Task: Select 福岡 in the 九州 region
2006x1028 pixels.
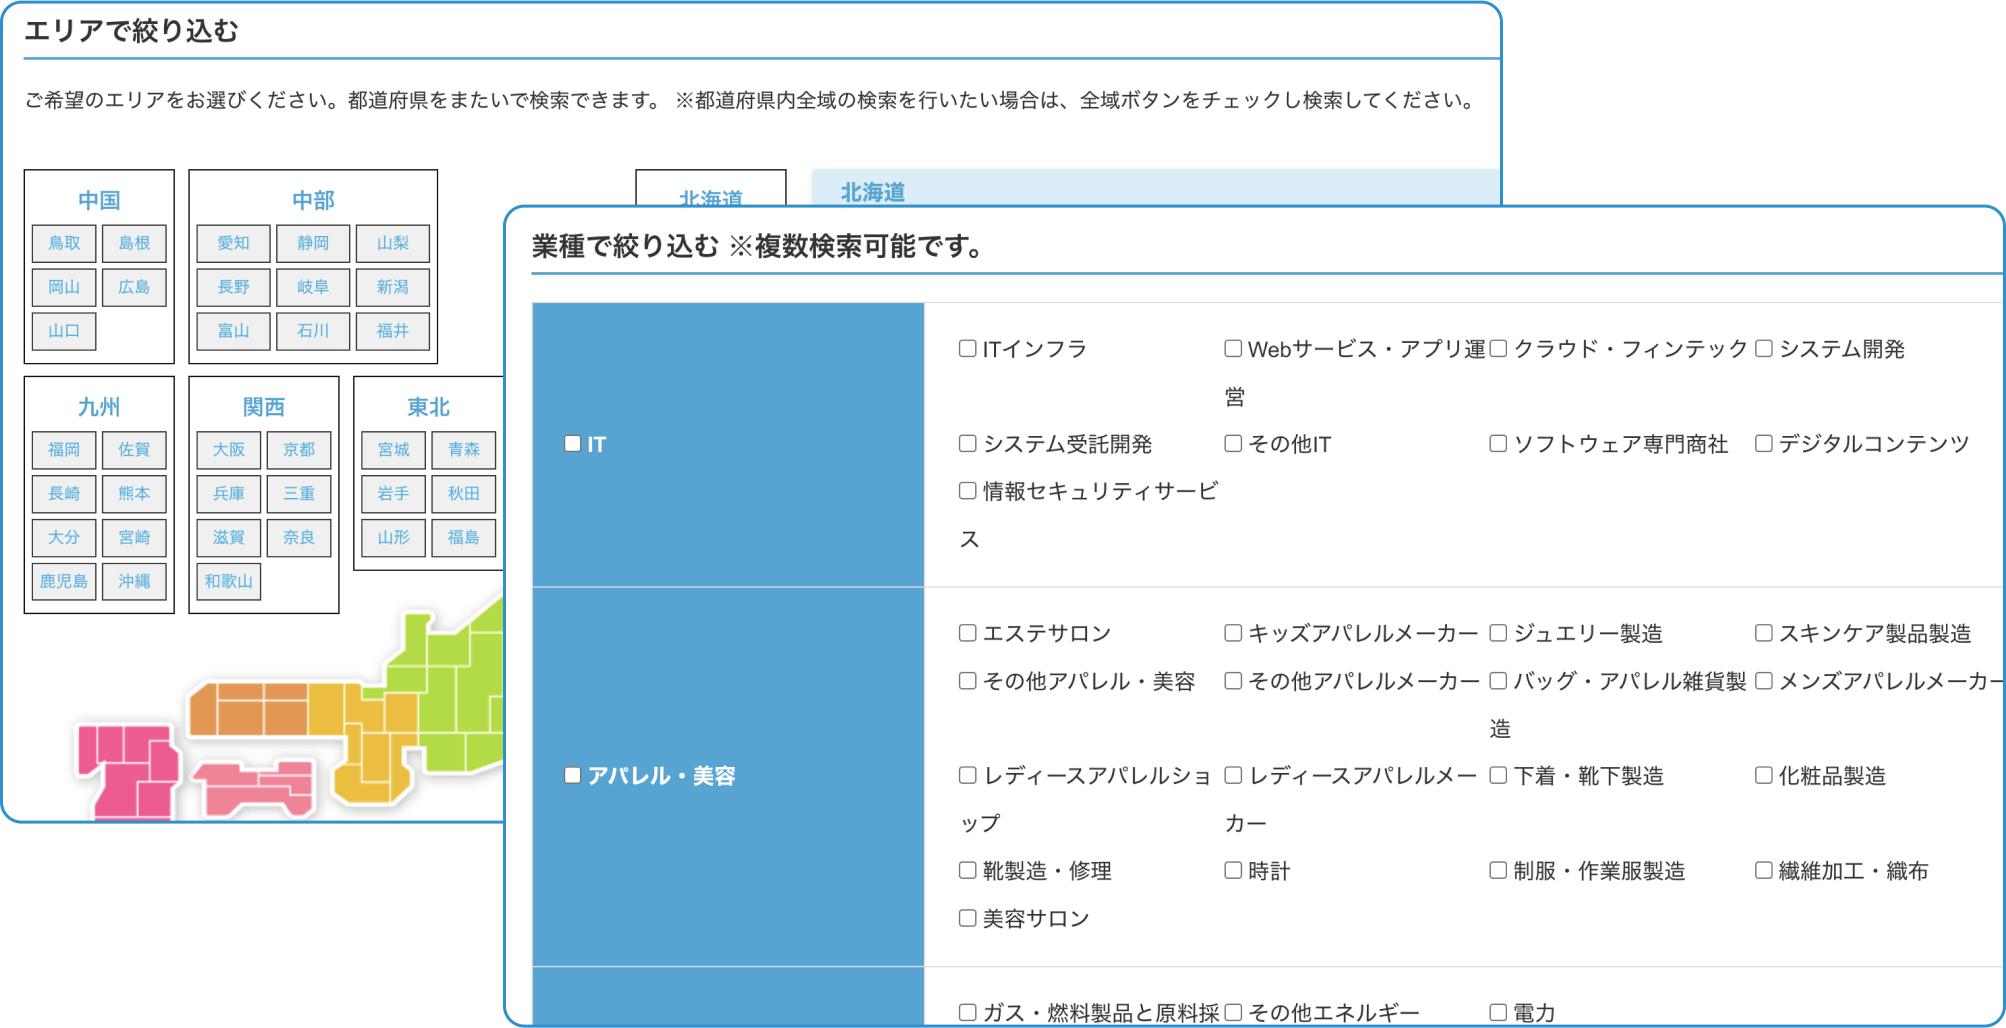Action: tap(64, 450)
